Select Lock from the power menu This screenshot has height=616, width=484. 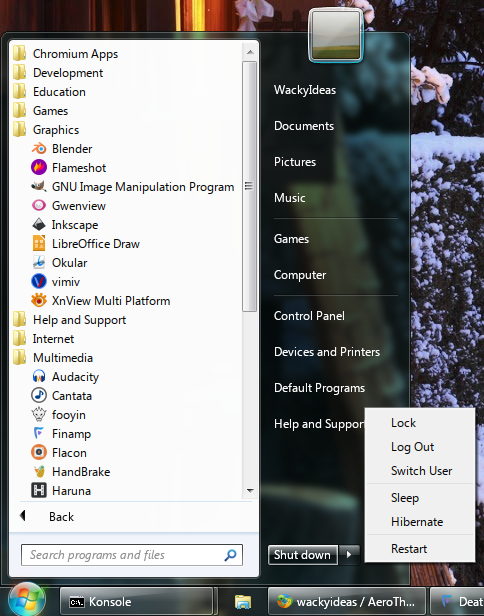point(420,423)
